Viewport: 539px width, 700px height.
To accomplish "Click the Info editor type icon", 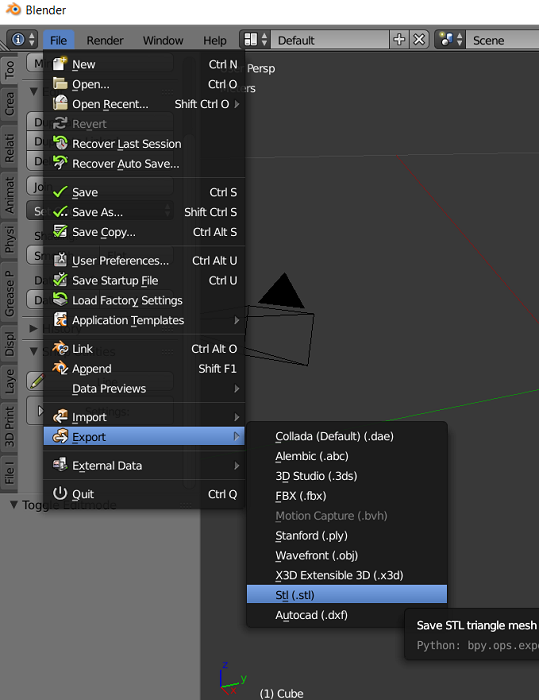I will pyautogui.click(x=18, y=40).
